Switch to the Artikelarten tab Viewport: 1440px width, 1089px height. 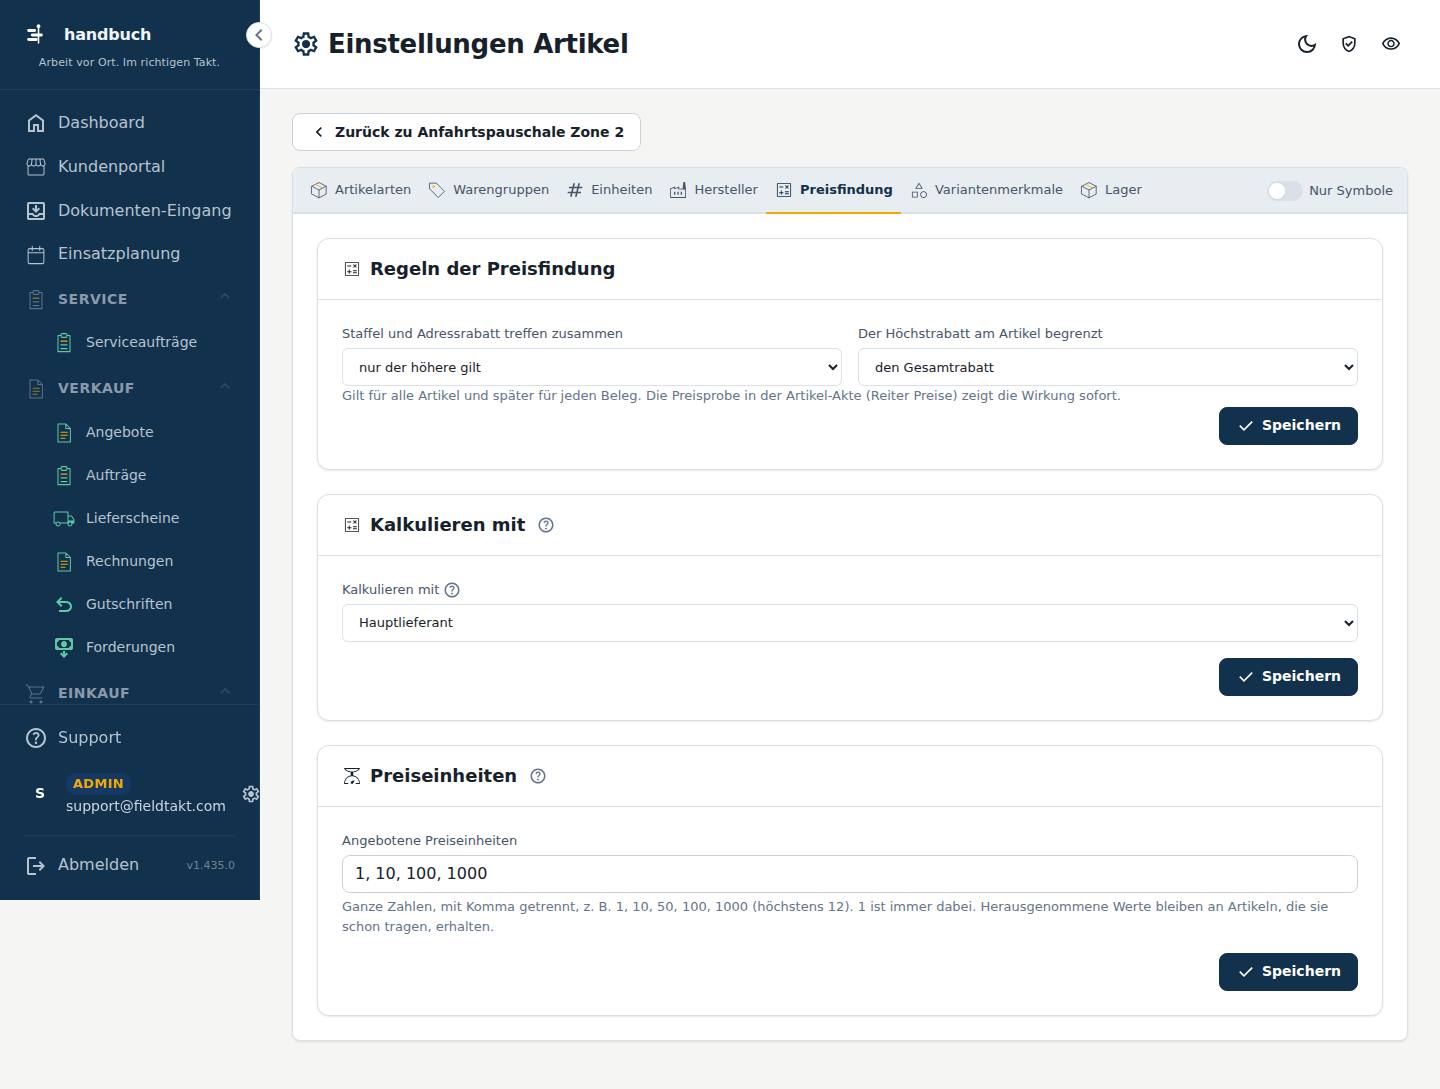(x=361, y=190)
